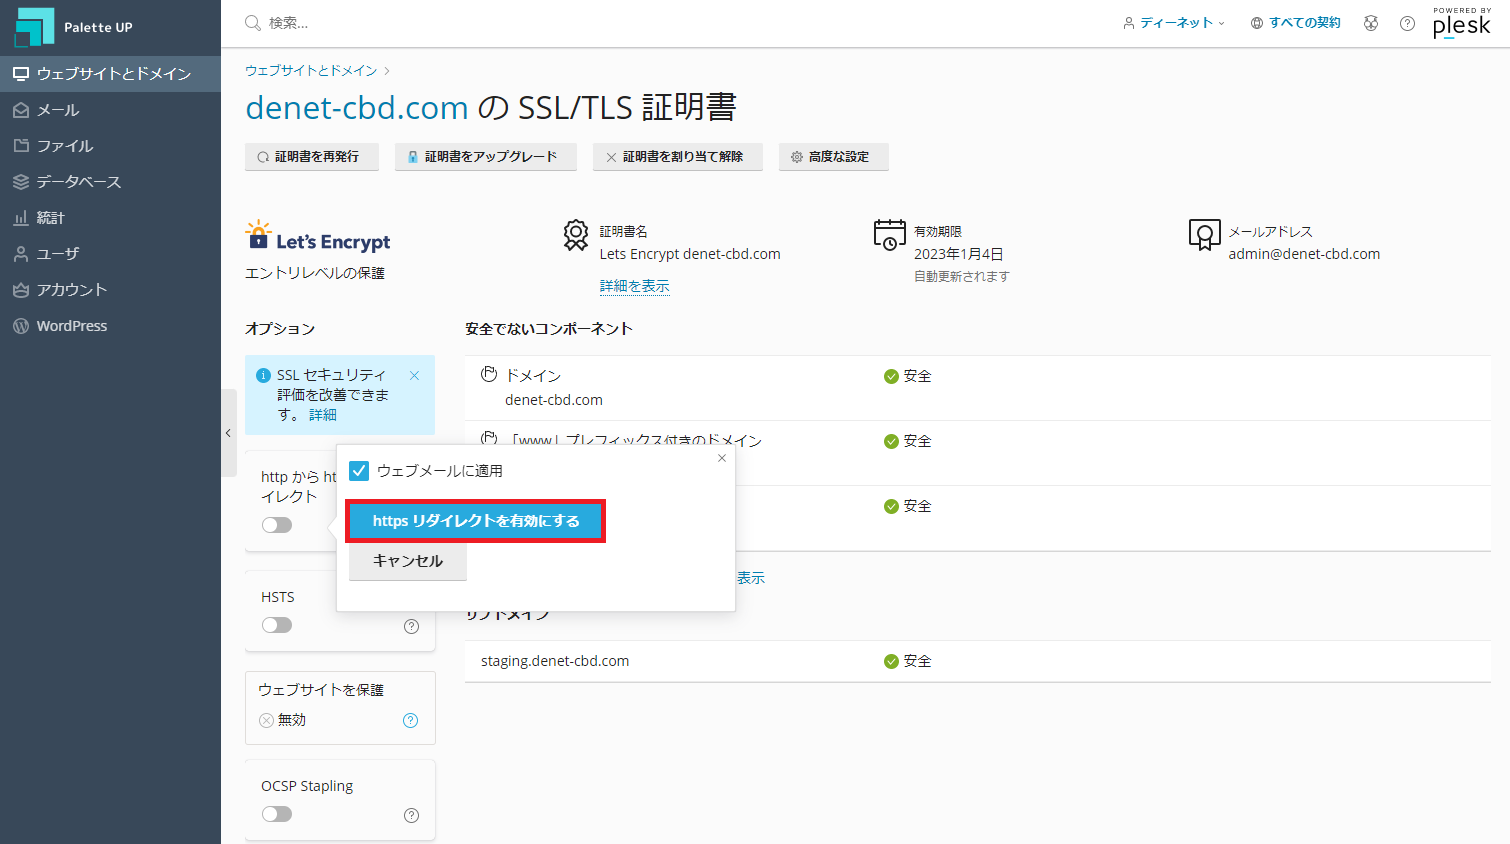Open the help question mark icon in header

pyautogui.click(x=1407, y=23)
